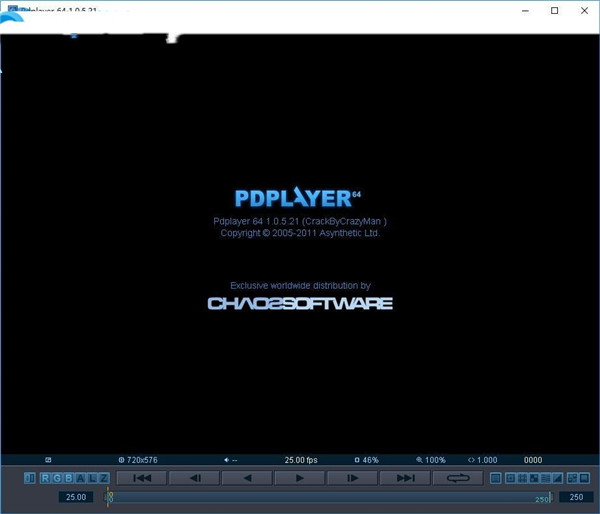The width and height of the screenshot is (600, 514).
Task: Click the 720x576 resolution indicator
Action: (x=138, y=460)
